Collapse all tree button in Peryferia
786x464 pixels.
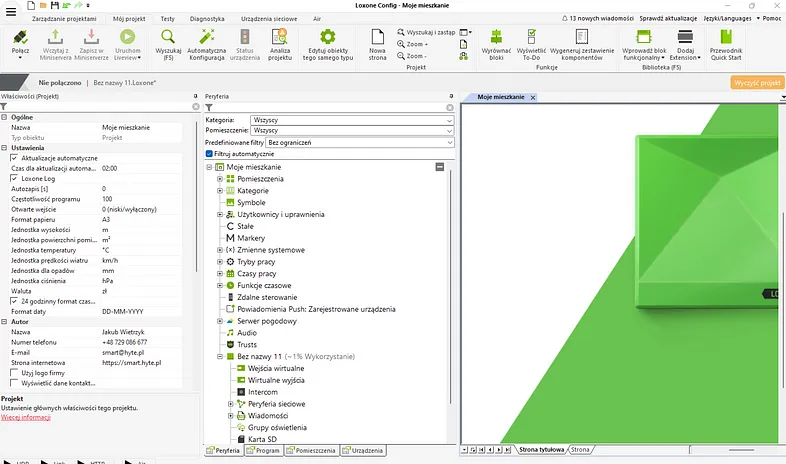pos(440,167)
